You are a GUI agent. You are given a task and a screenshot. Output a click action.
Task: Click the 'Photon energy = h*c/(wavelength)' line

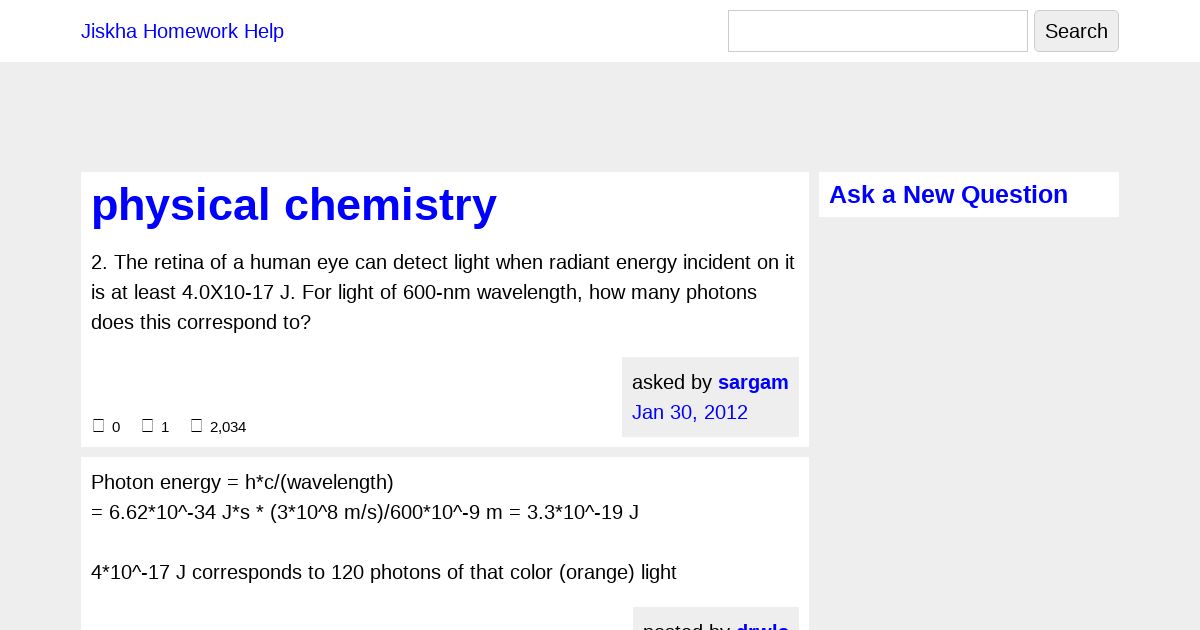tap(242, 482)
